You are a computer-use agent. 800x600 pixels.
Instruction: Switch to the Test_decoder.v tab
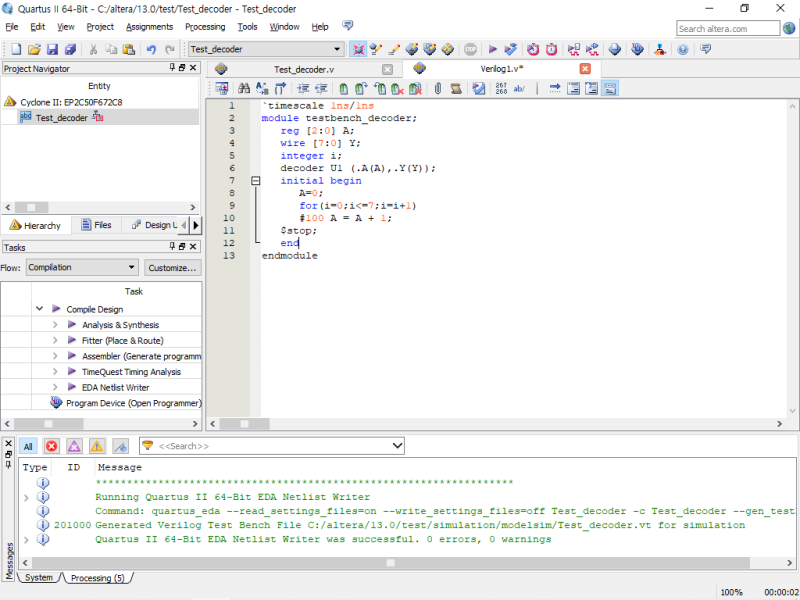[303, 70]
